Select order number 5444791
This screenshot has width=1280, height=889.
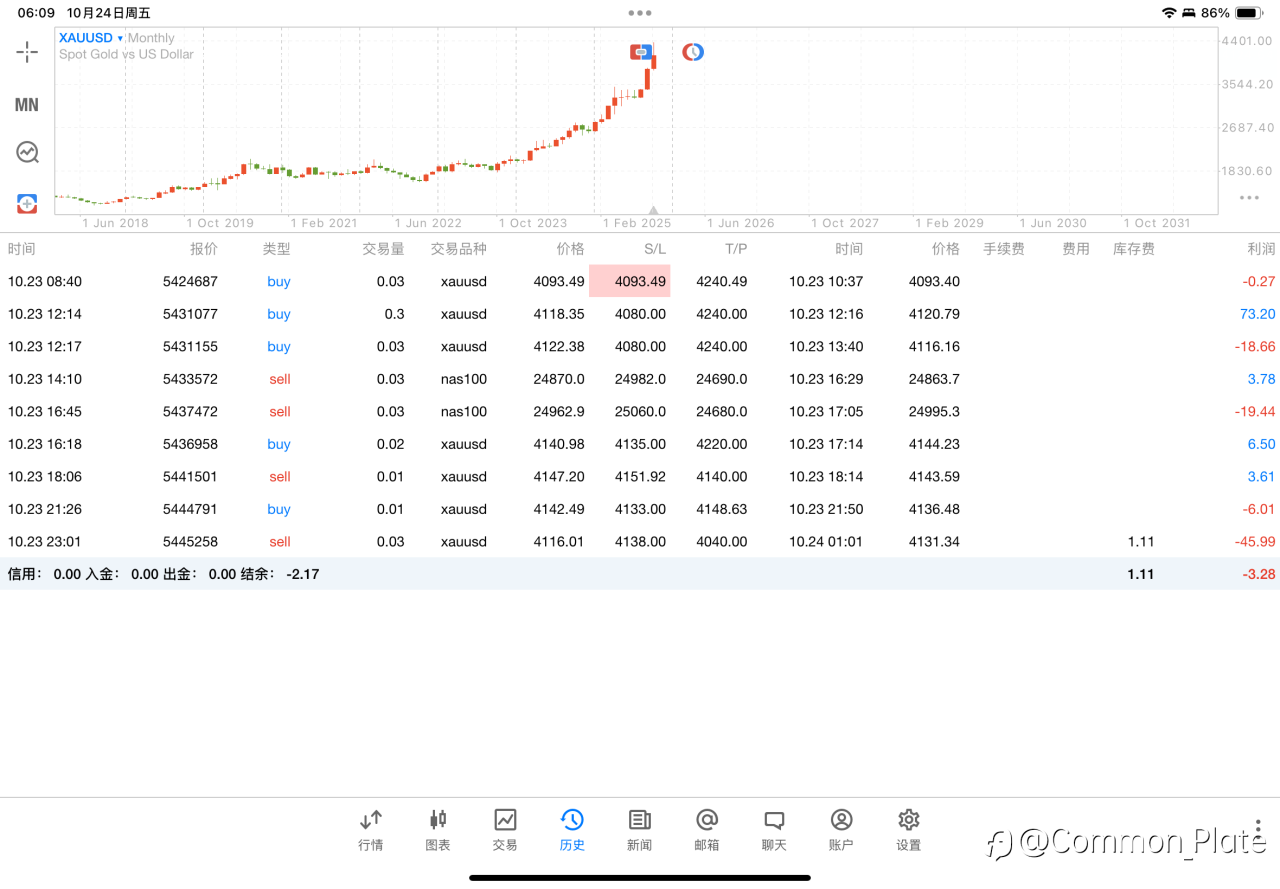point(190,509)
